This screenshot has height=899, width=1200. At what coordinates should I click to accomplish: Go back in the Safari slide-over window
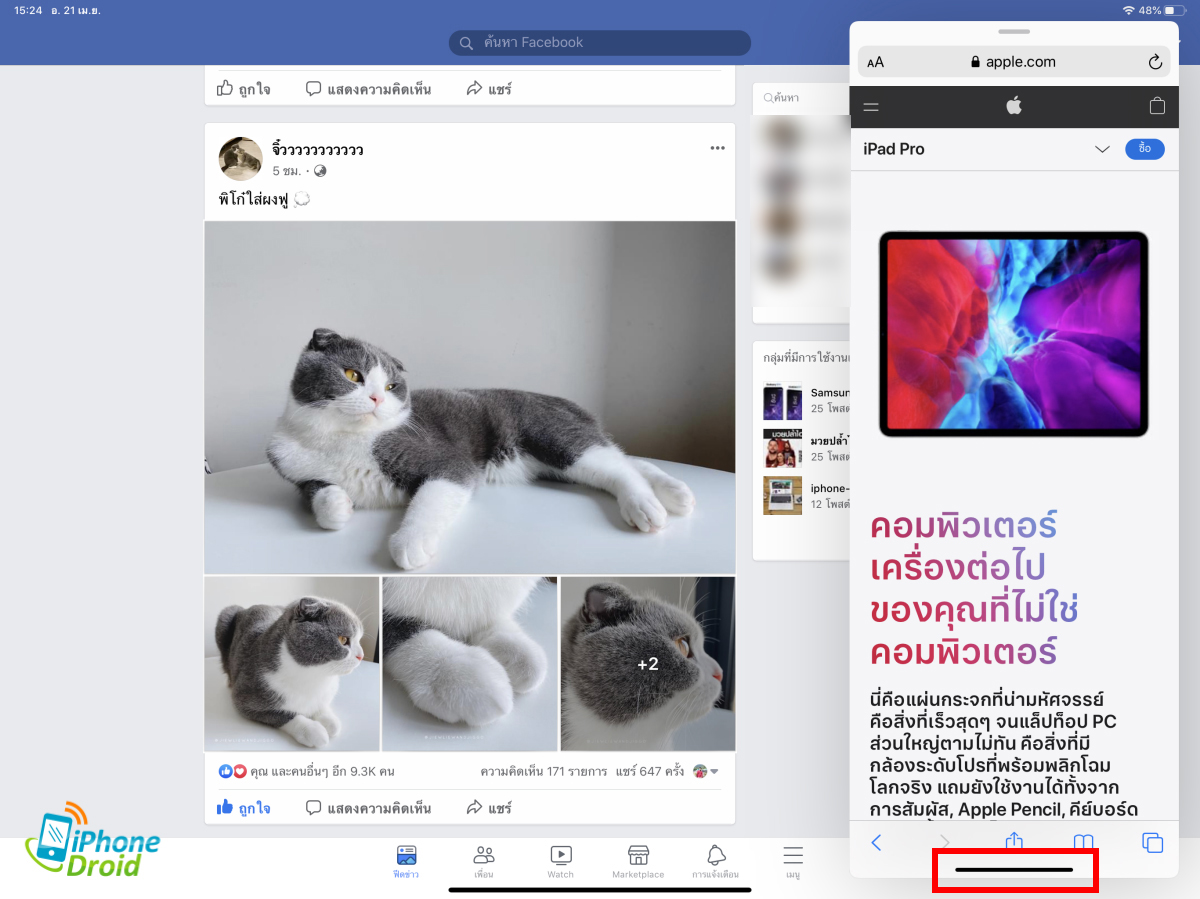pyautogui.click(x=876, y=843)
